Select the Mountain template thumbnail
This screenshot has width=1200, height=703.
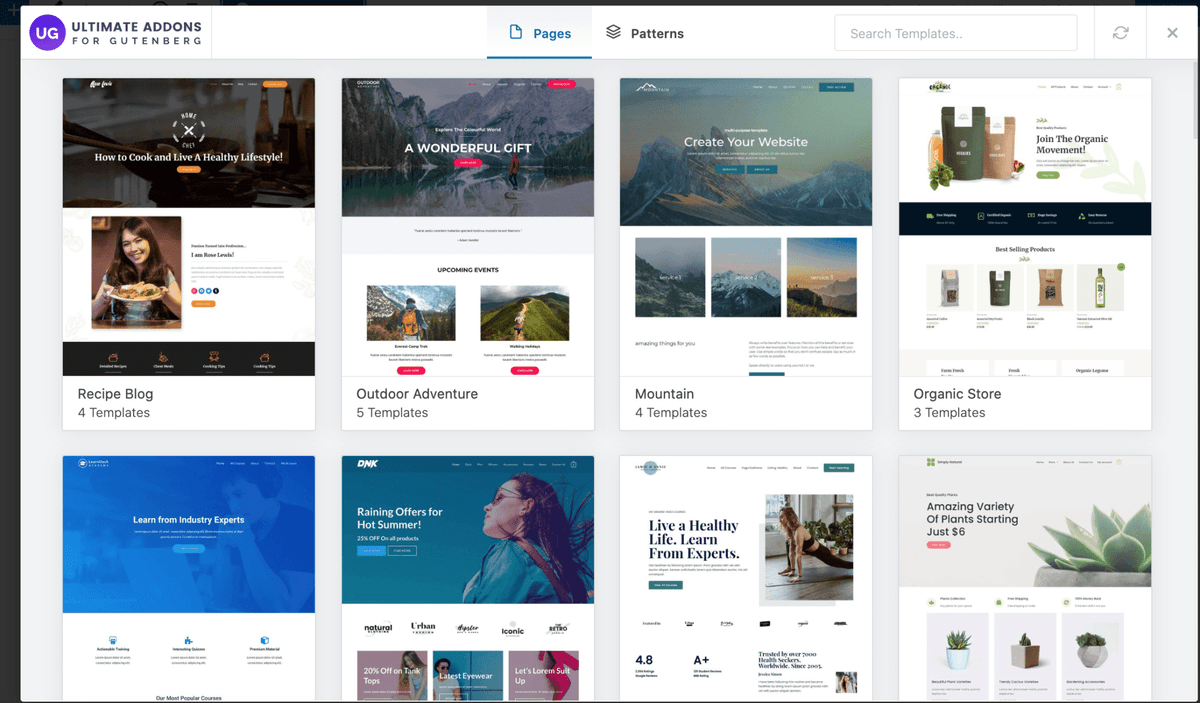(746, 227)
